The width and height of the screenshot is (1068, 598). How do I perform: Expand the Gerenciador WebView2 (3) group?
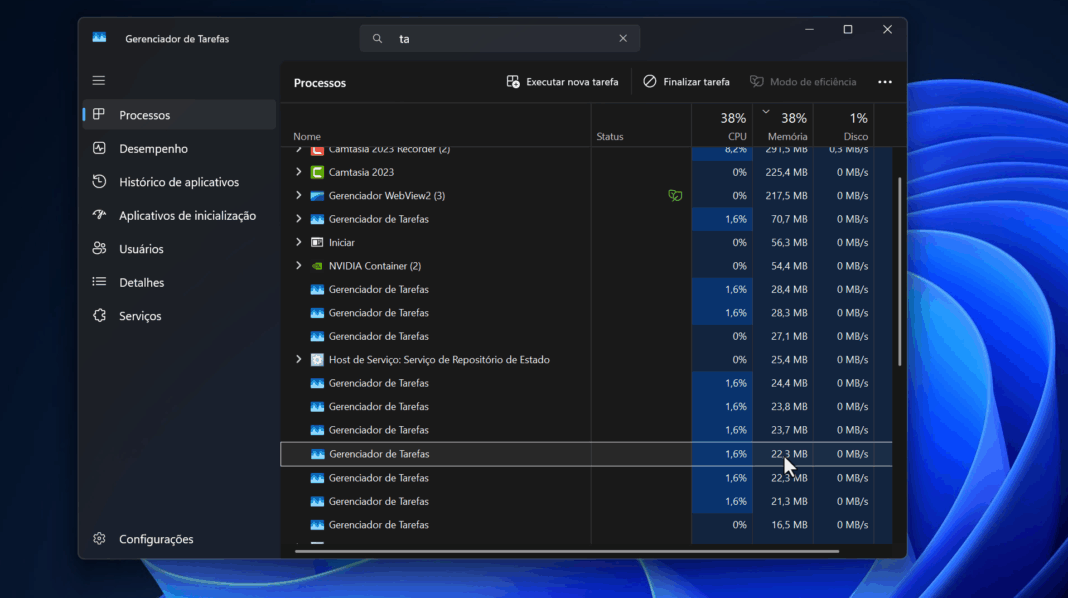[298, 195]
